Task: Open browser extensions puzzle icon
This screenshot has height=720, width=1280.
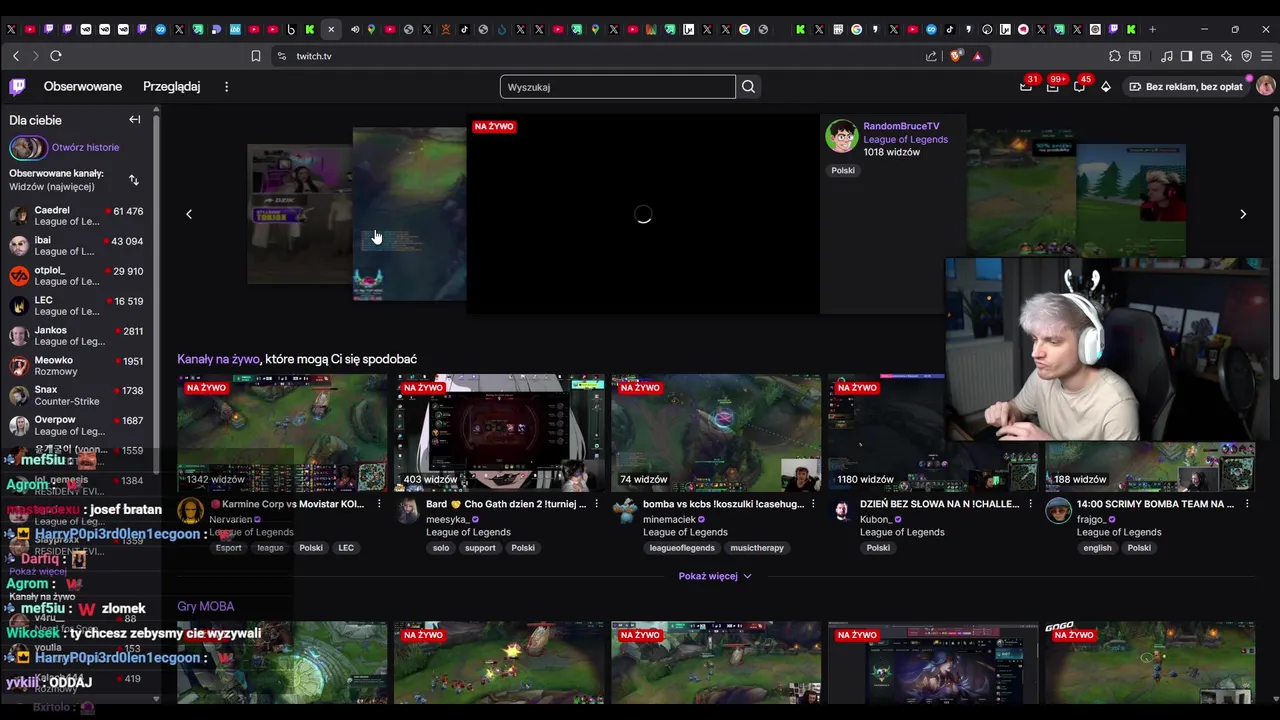Action: coord(1115,56)
